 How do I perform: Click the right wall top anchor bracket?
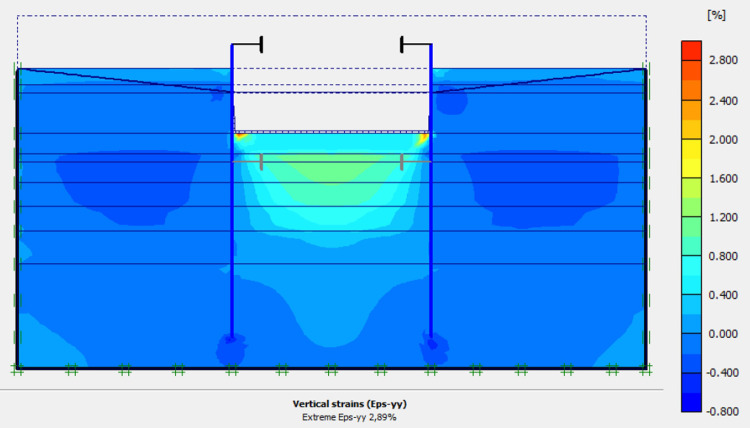click(416, 44)
